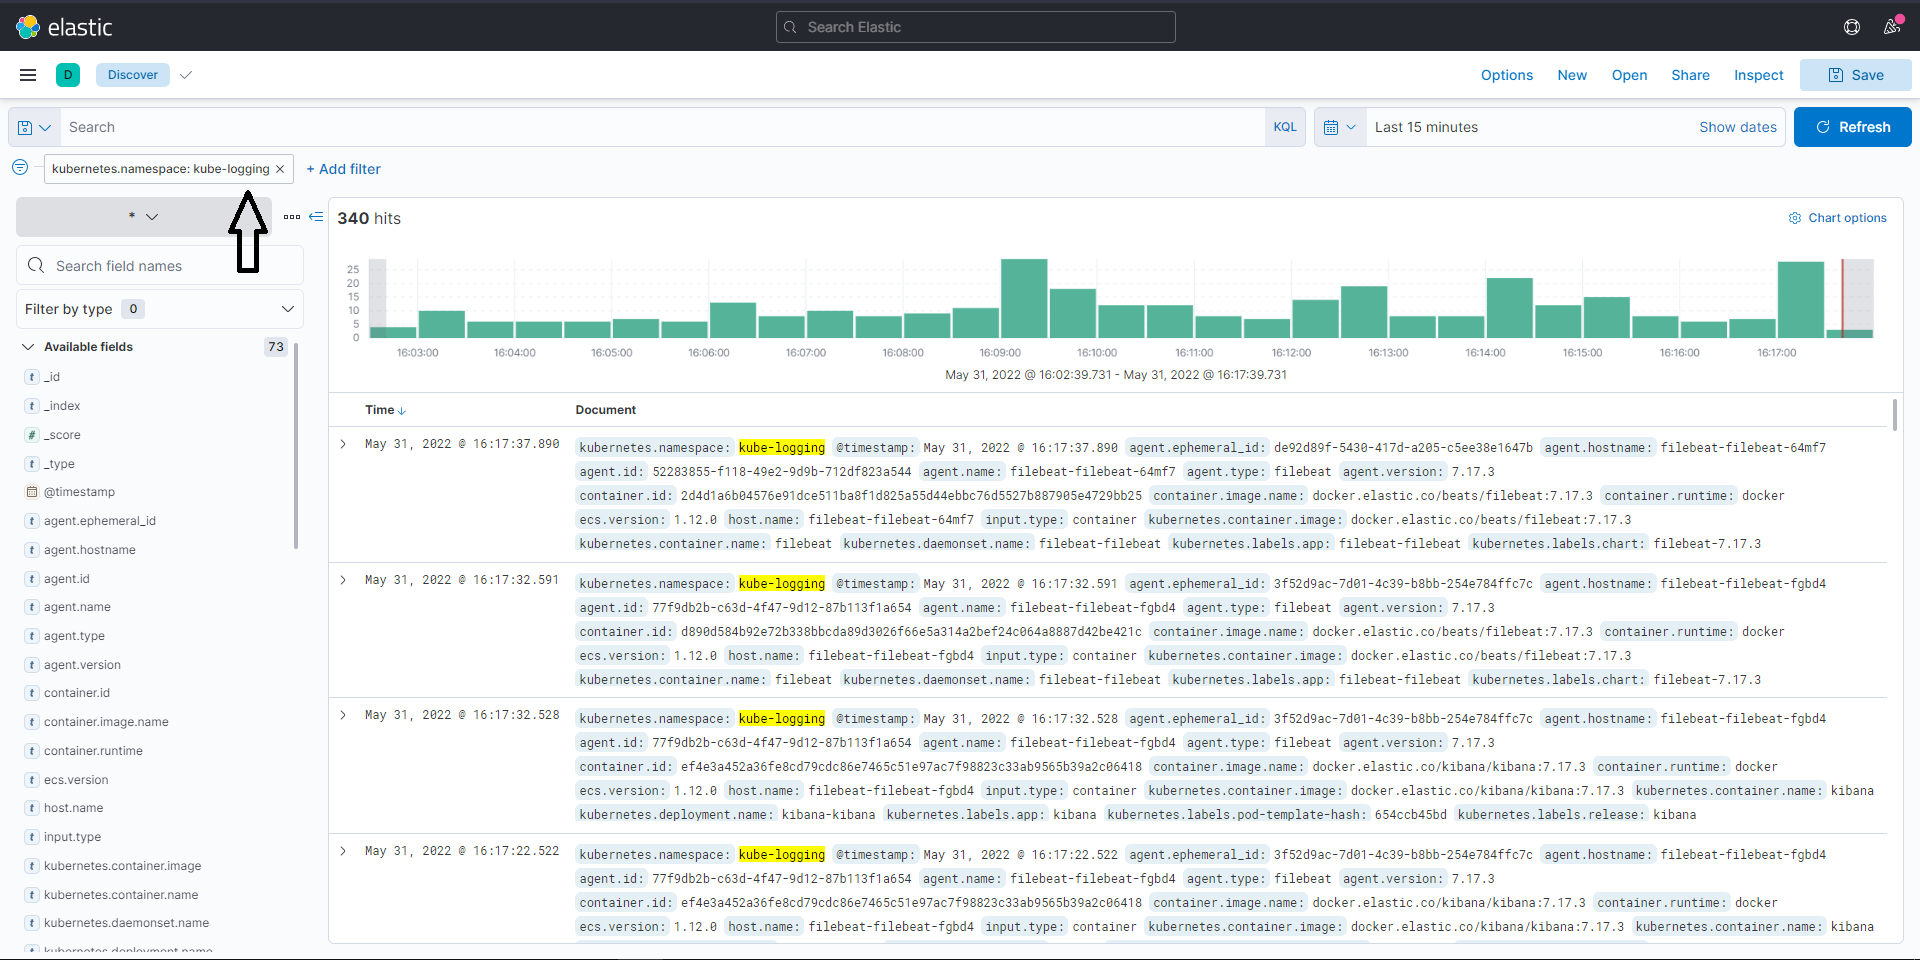Click Open saved search menu item
Viewport: 1920px width, 960px height.
click(1629, 75)
